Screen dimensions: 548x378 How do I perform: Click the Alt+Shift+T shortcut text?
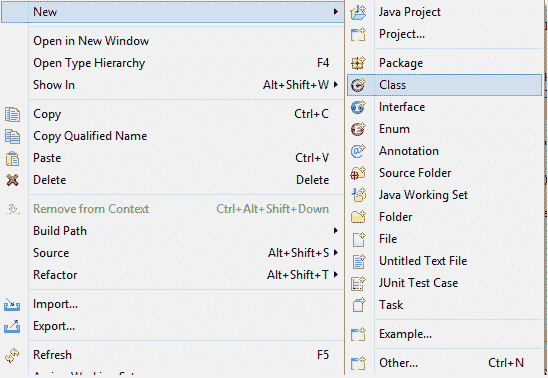tap(298, 275)
